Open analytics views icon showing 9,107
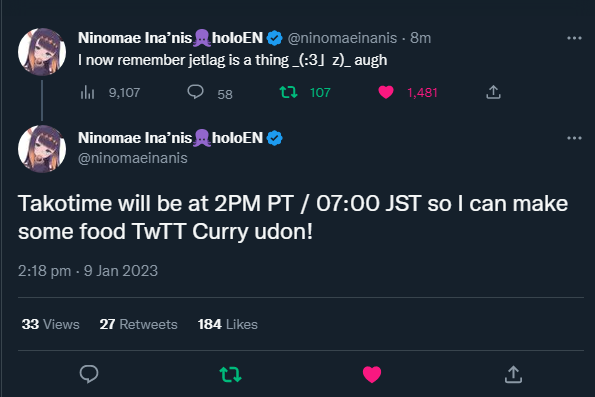 click(87, 92)
